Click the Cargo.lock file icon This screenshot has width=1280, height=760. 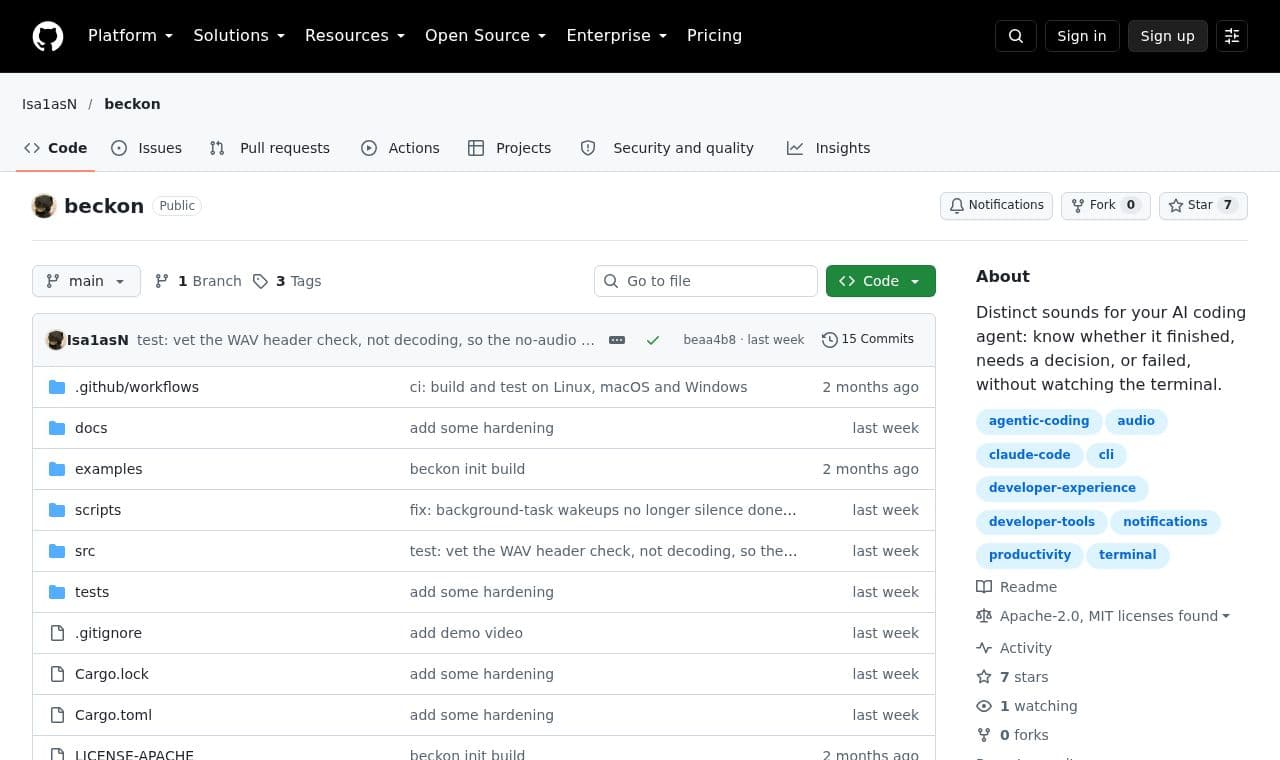coord(57,674)
